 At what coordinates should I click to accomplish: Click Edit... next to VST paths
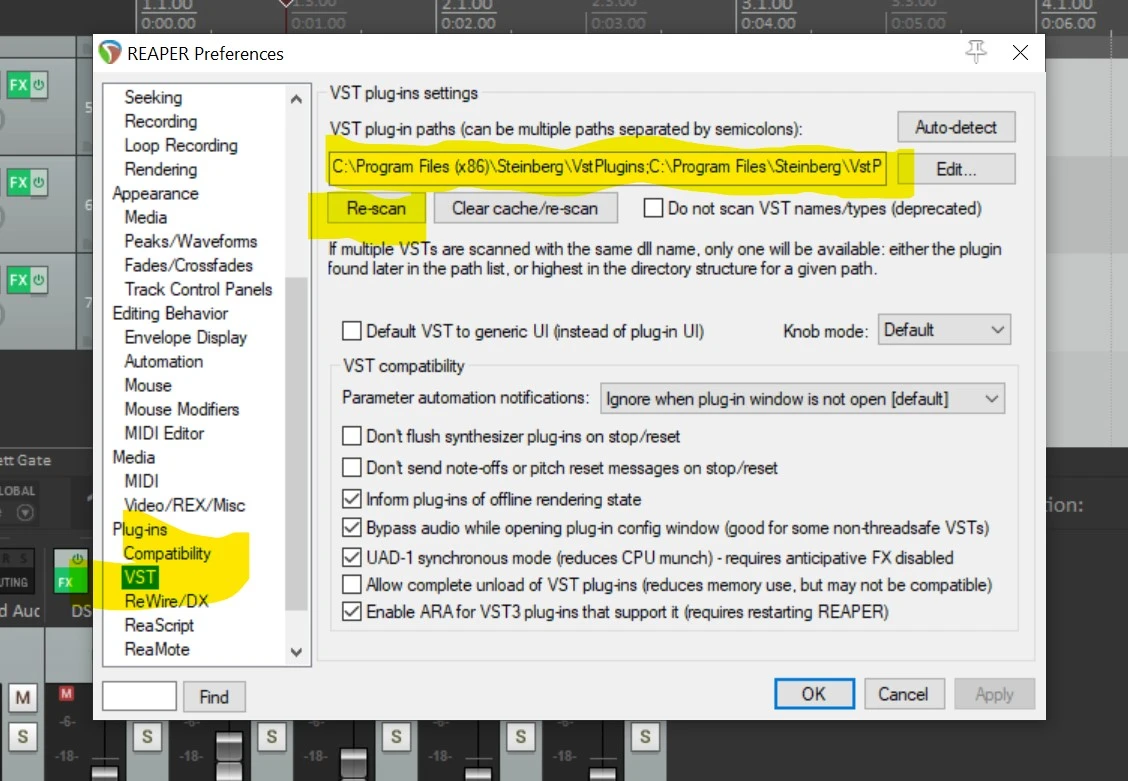tap(956, 169)
